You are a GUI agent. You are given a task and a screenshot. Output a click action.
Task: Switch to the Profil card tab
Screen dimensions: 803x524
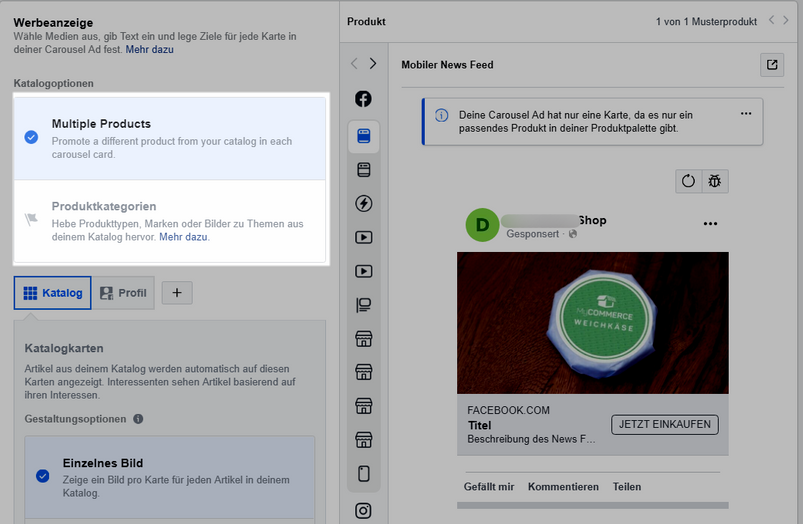point(124,293)
